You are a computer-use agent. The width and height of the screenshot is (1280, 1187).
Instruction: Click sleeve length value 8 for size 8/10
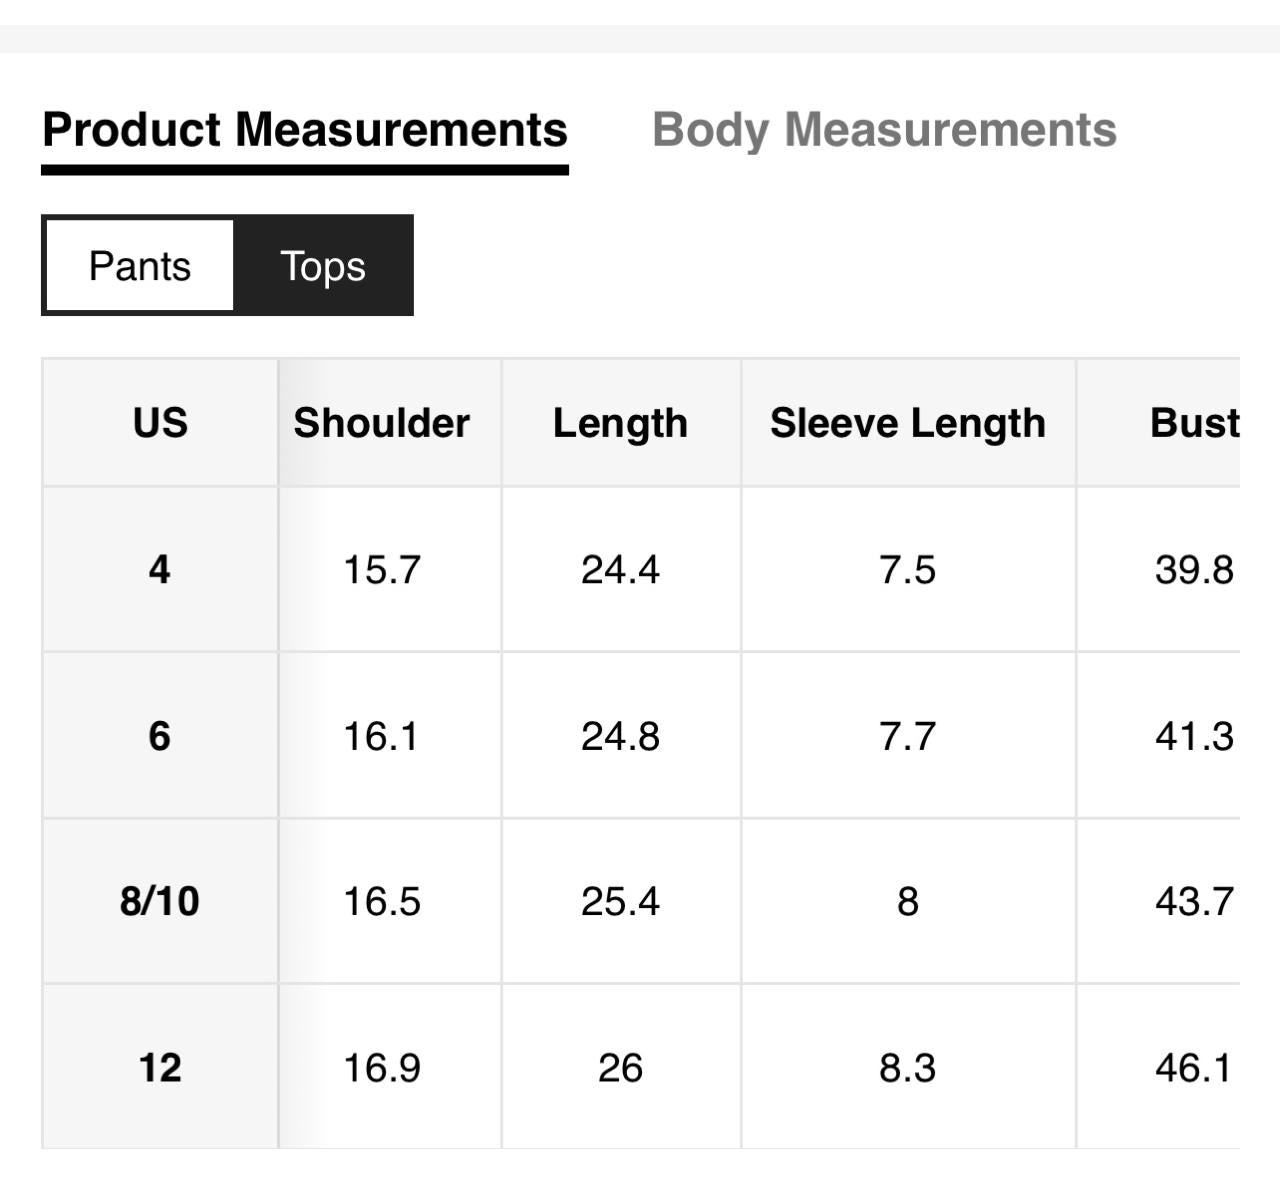(907, 902)
